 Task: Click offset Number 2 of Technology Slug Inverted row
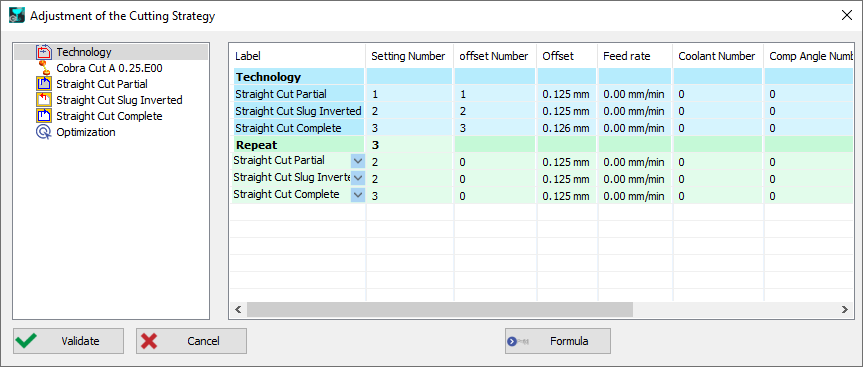pyautogui.click(x=495, y=111)
